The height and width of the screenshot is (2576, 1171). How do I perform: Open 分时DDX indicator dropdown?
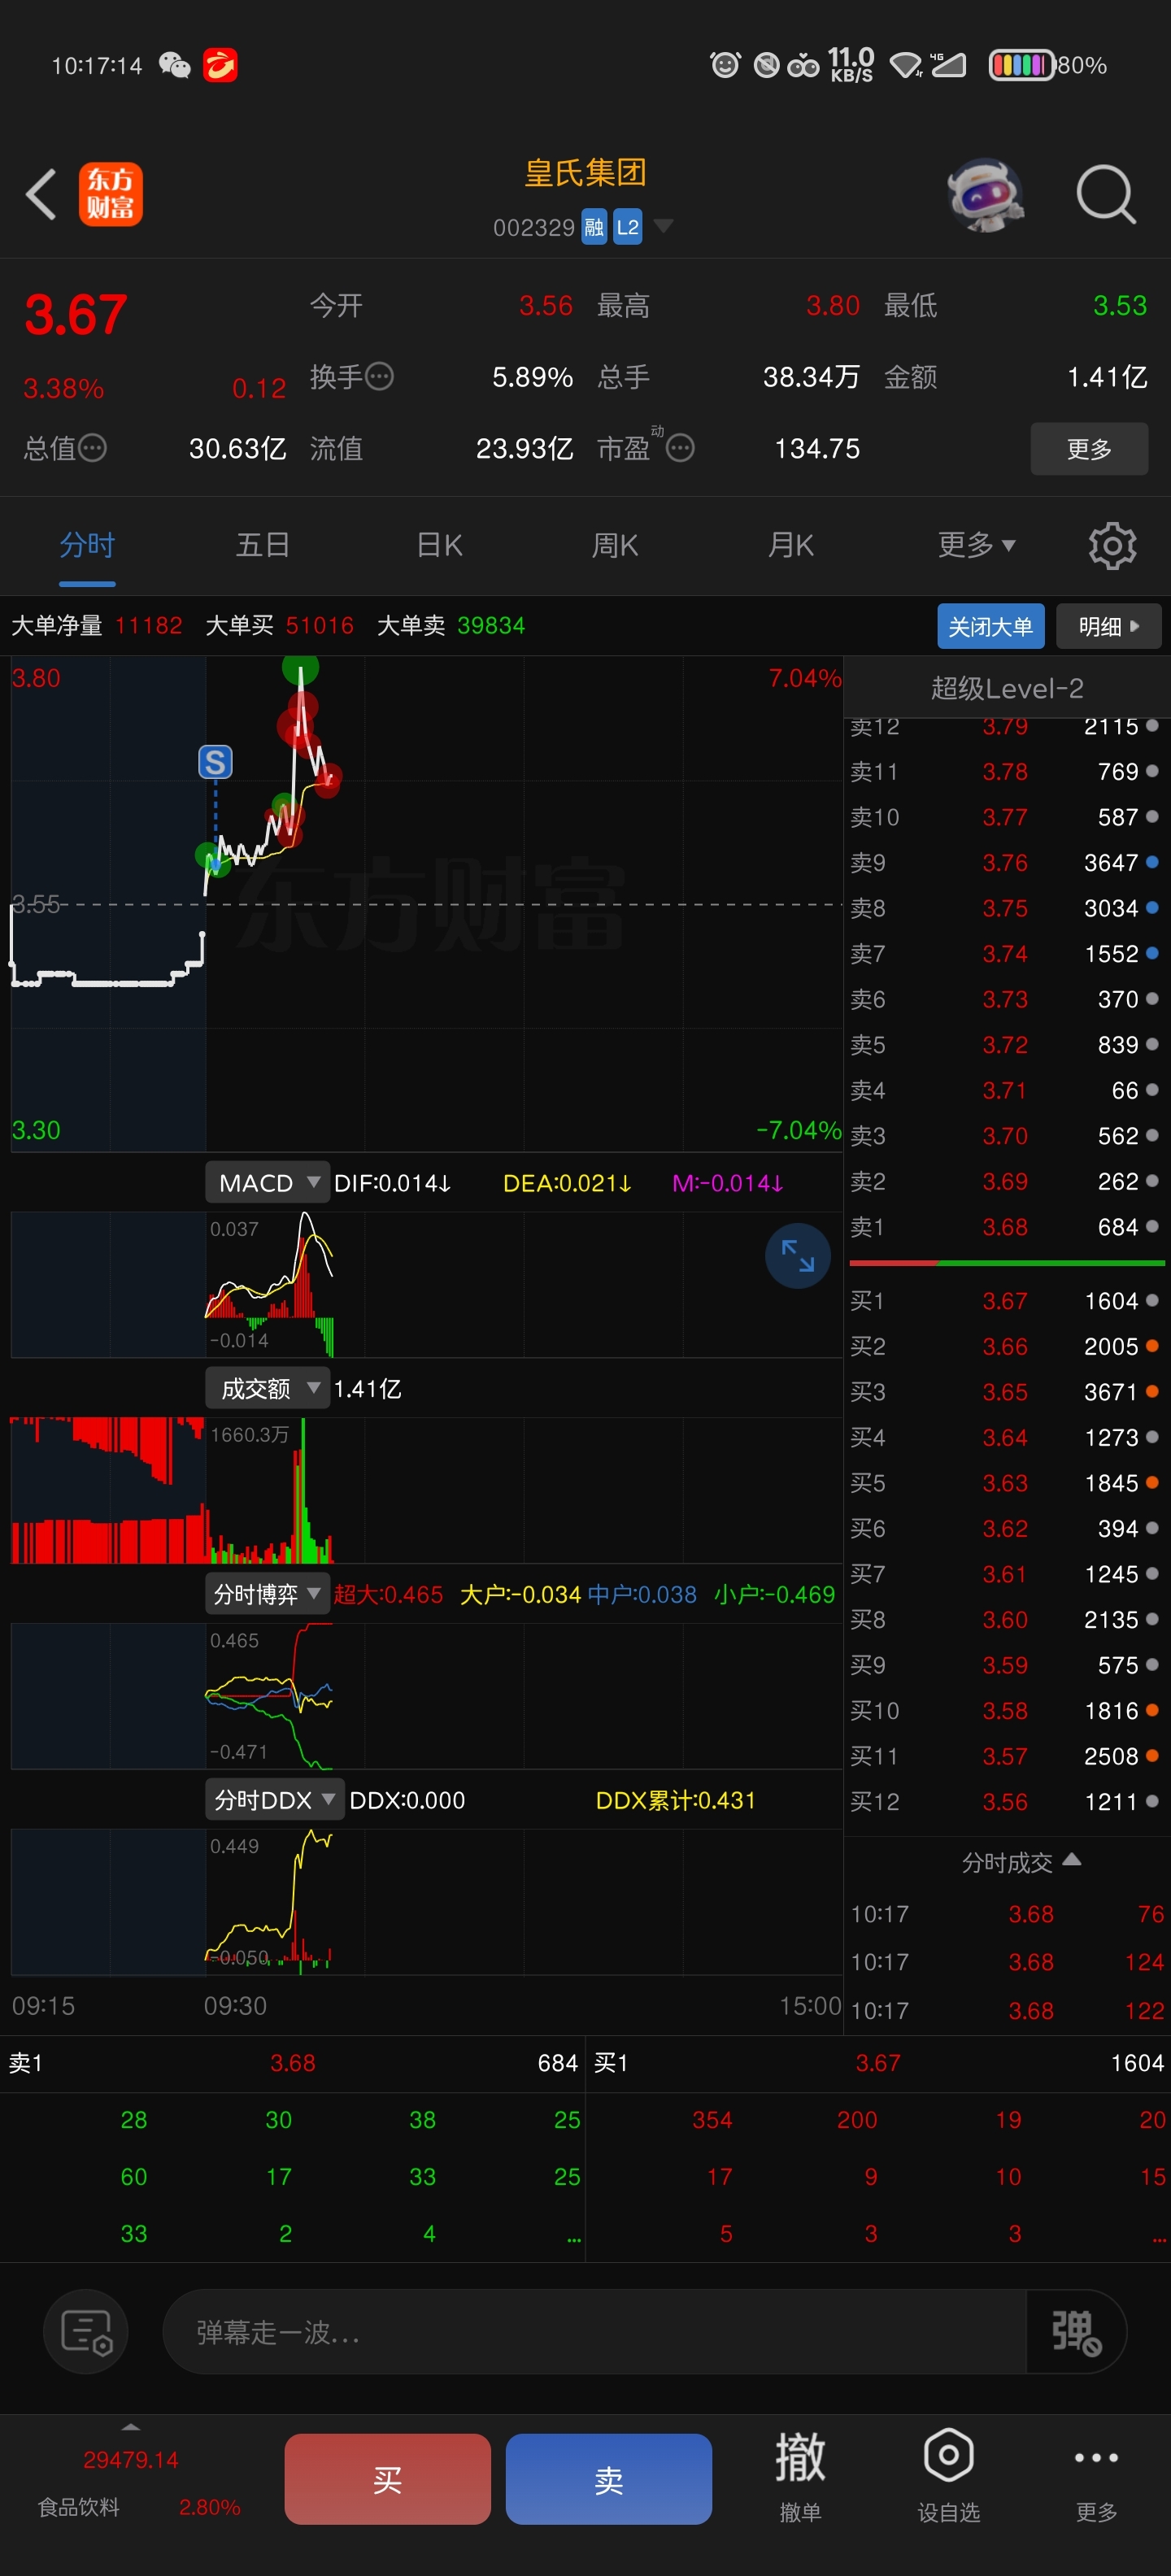274,1800
